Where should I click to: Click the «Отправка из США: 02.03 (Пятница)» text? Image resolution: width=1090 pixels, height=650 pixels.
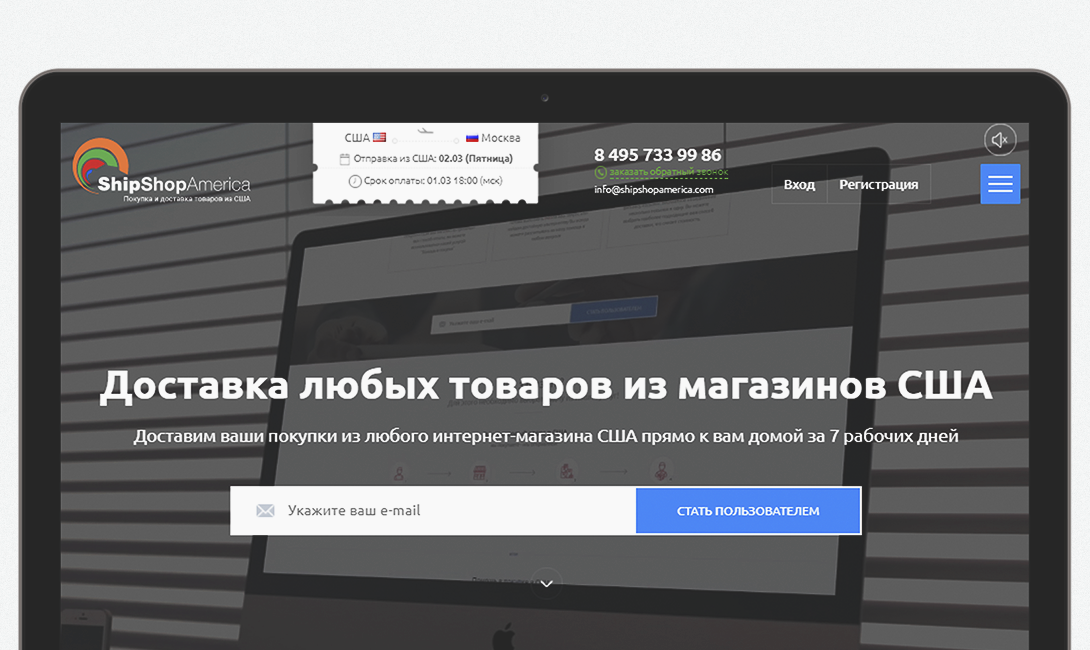433,159
